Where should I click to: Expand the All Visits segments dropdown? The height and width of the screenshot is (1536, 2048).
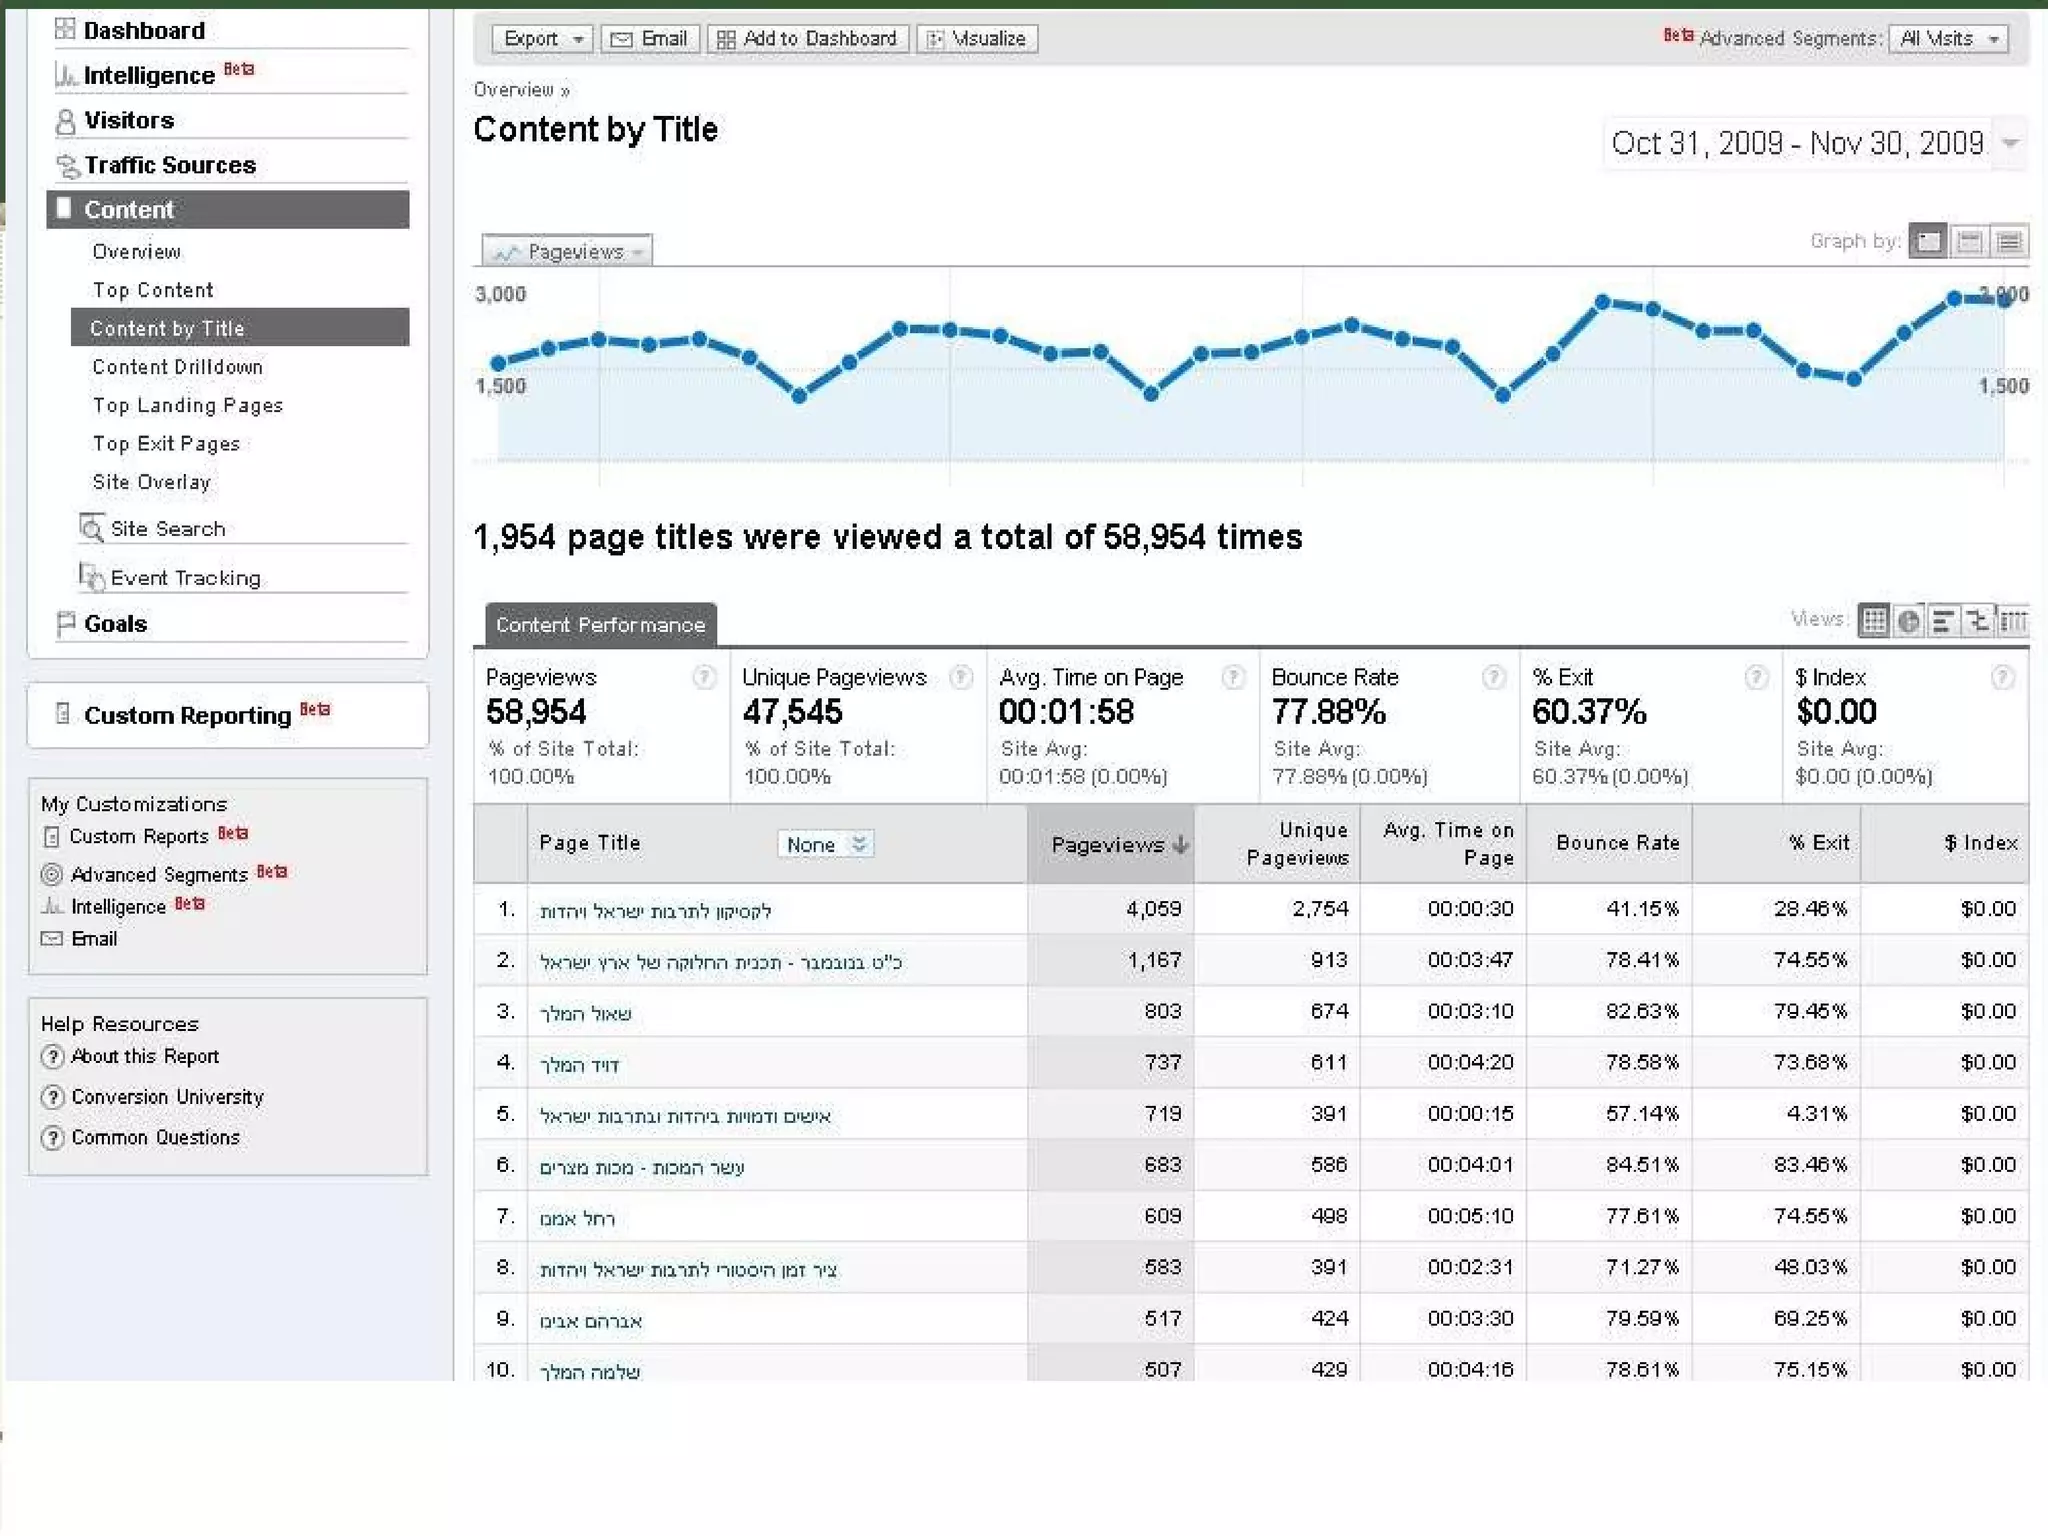pyautogui.click(x=1948, y=39)
